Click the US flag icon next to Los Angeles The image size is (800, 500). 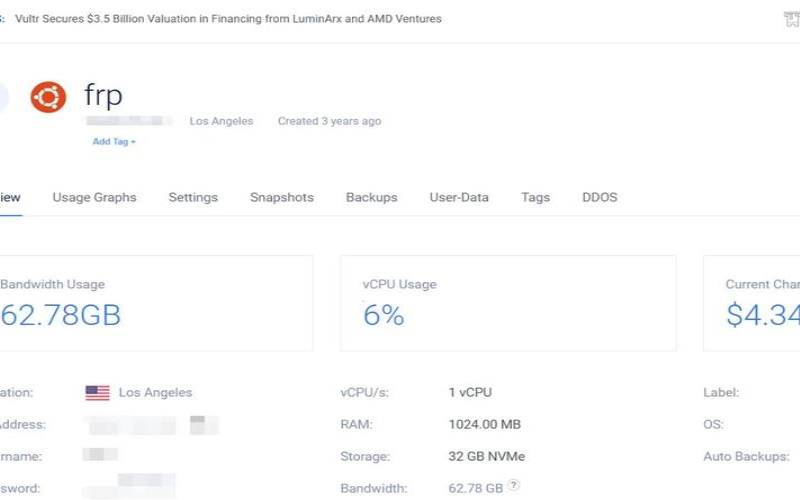97,393
